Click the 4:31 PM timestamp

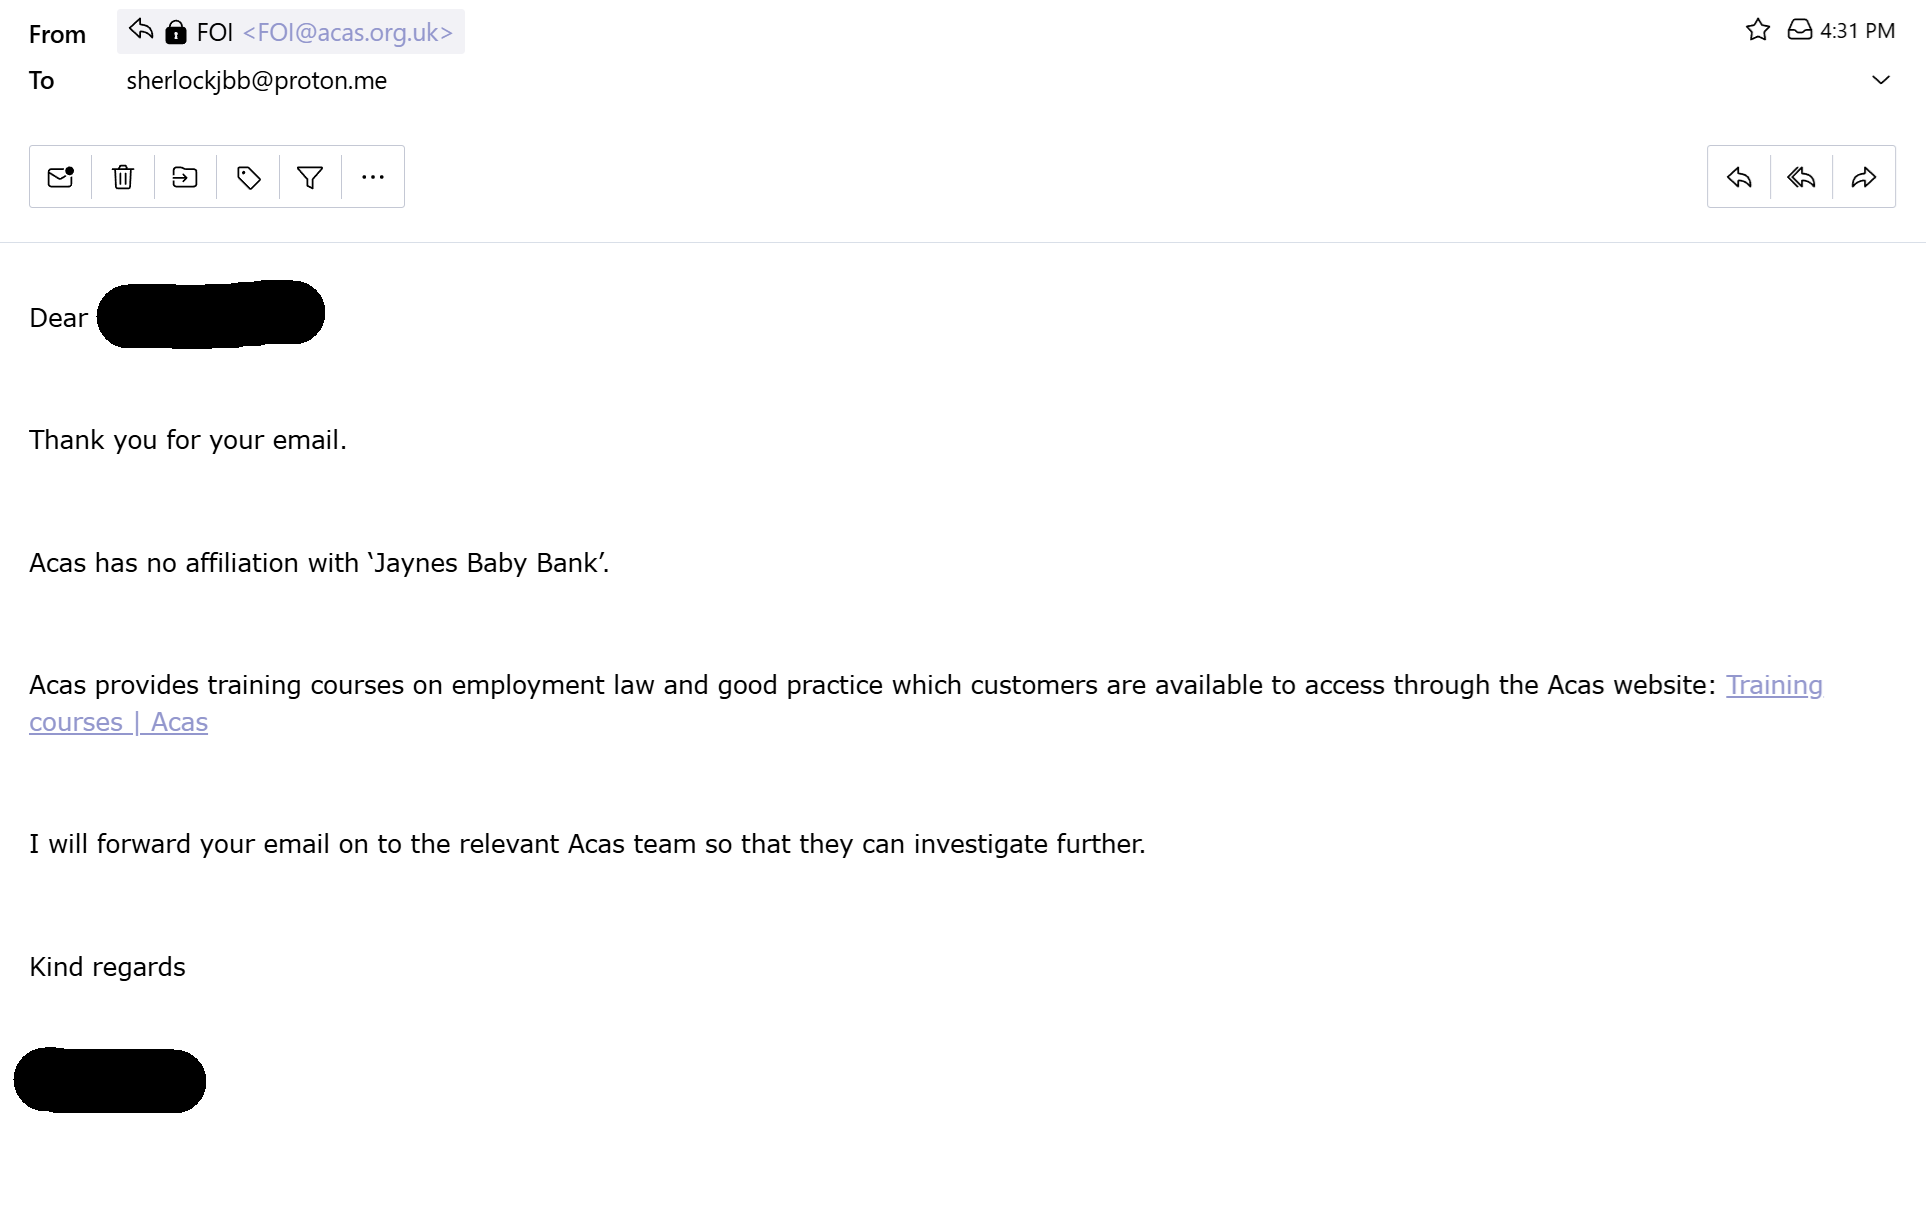(1857, 31)
